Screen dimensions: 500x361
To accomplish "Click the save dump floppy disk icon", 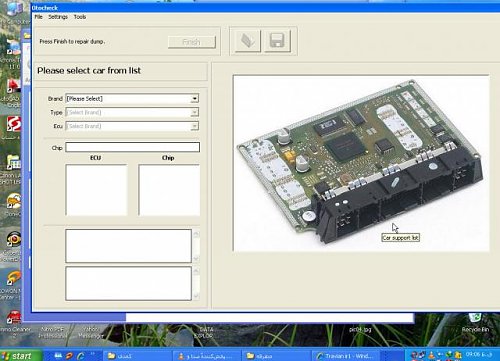I will (277, 41).
